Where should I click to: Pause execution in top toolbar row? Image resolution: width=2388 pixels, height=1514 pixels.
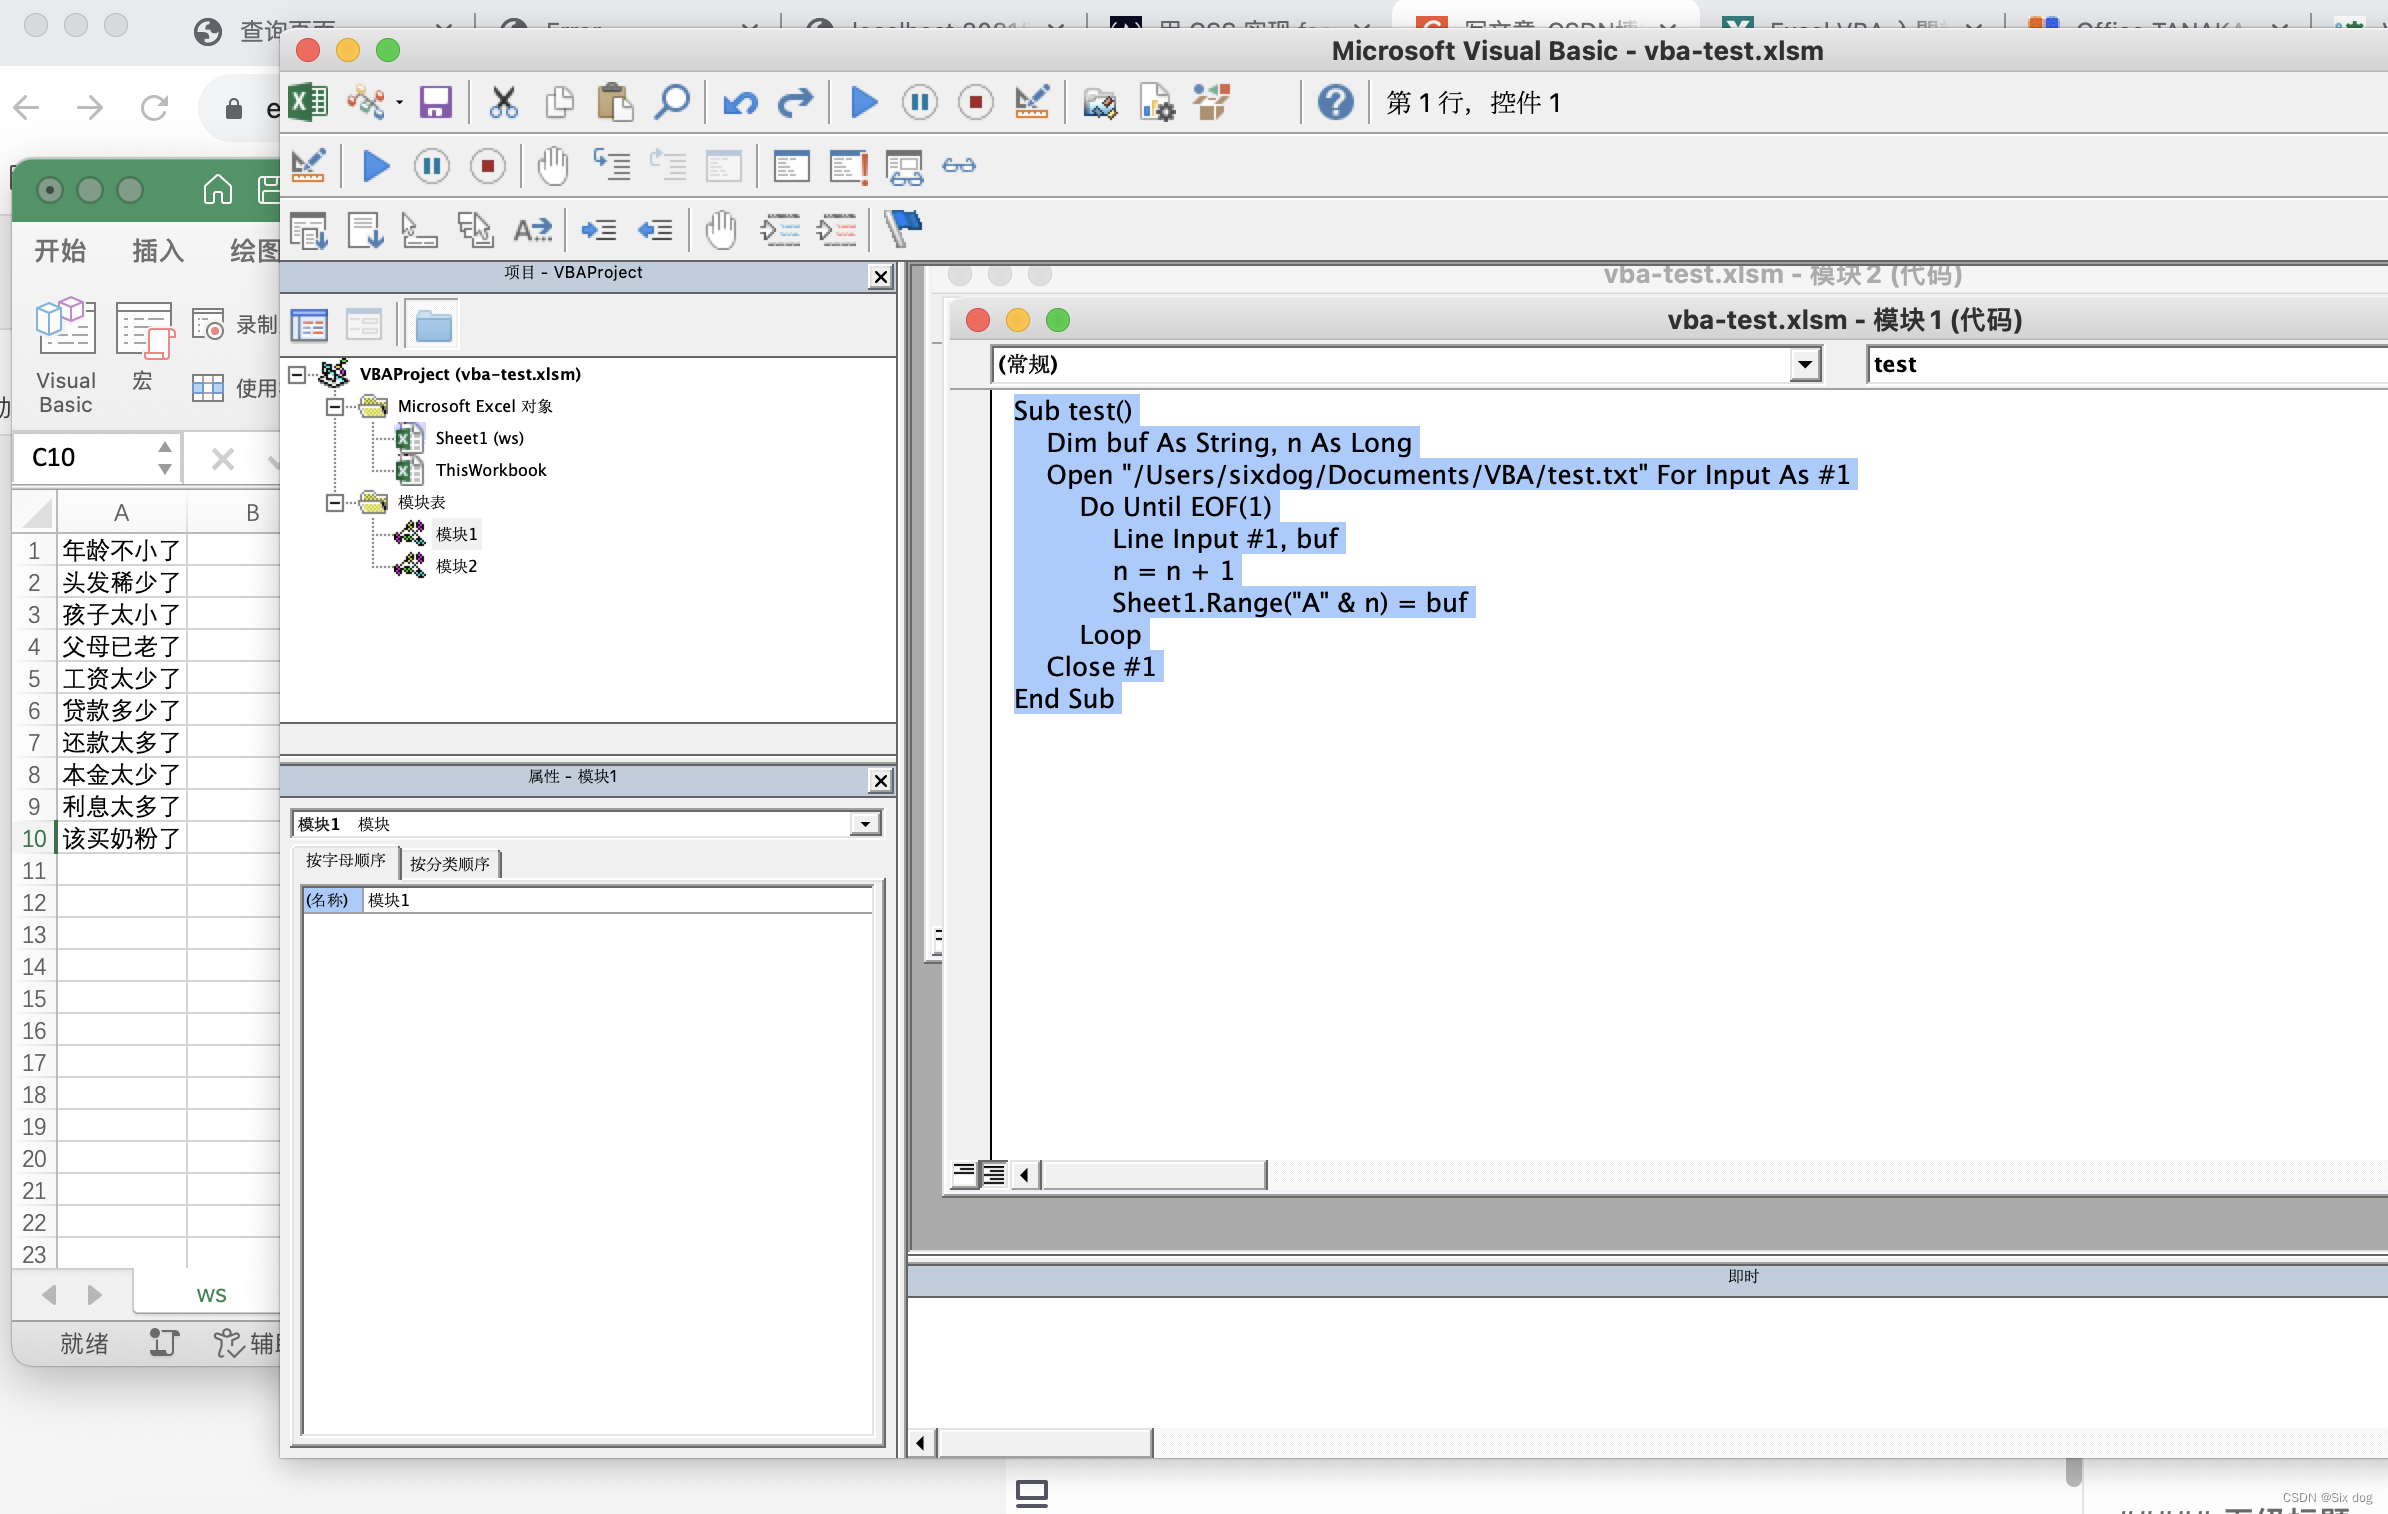[x=920, y=102]
